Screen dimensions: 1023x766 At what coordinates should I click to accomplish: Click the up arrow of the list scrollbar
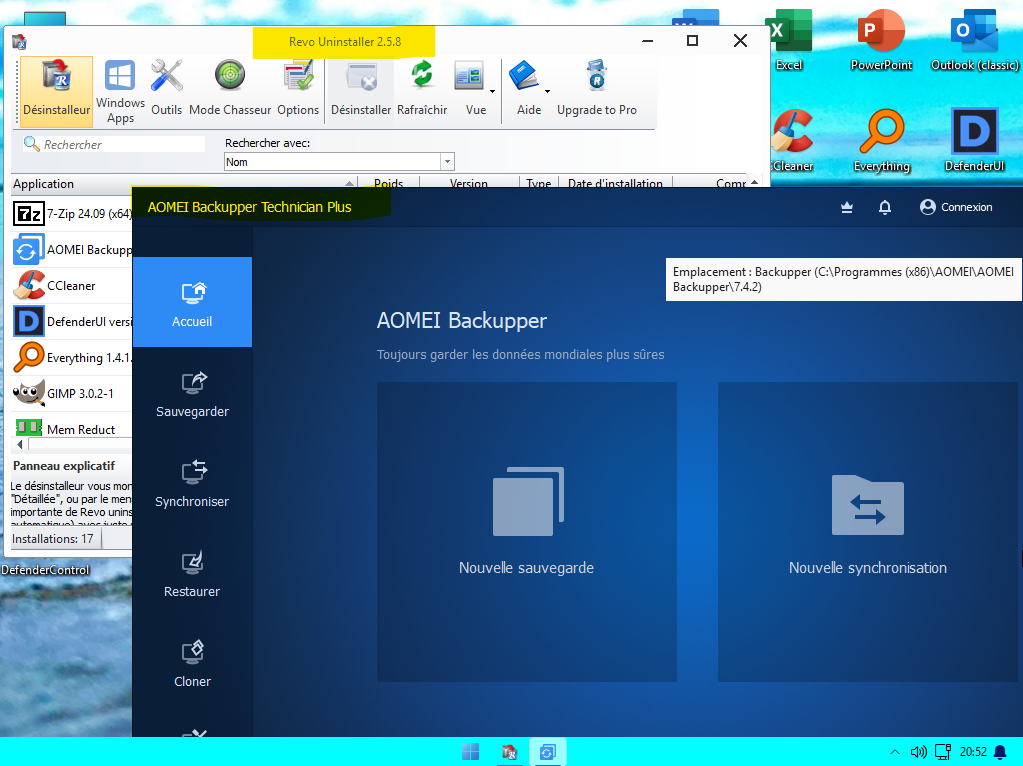click(x=754, y=183)
